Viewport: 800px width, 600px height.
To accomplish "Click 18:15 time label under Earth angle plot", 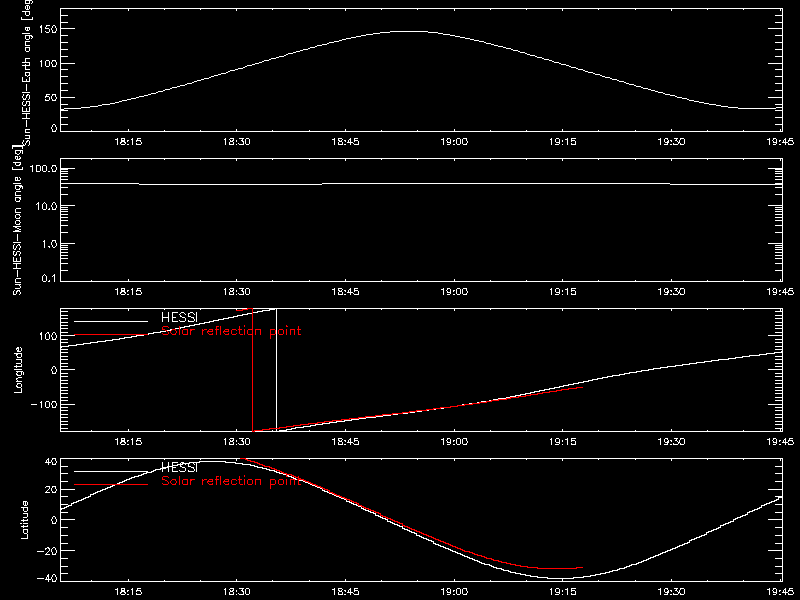I will point(128,141).
